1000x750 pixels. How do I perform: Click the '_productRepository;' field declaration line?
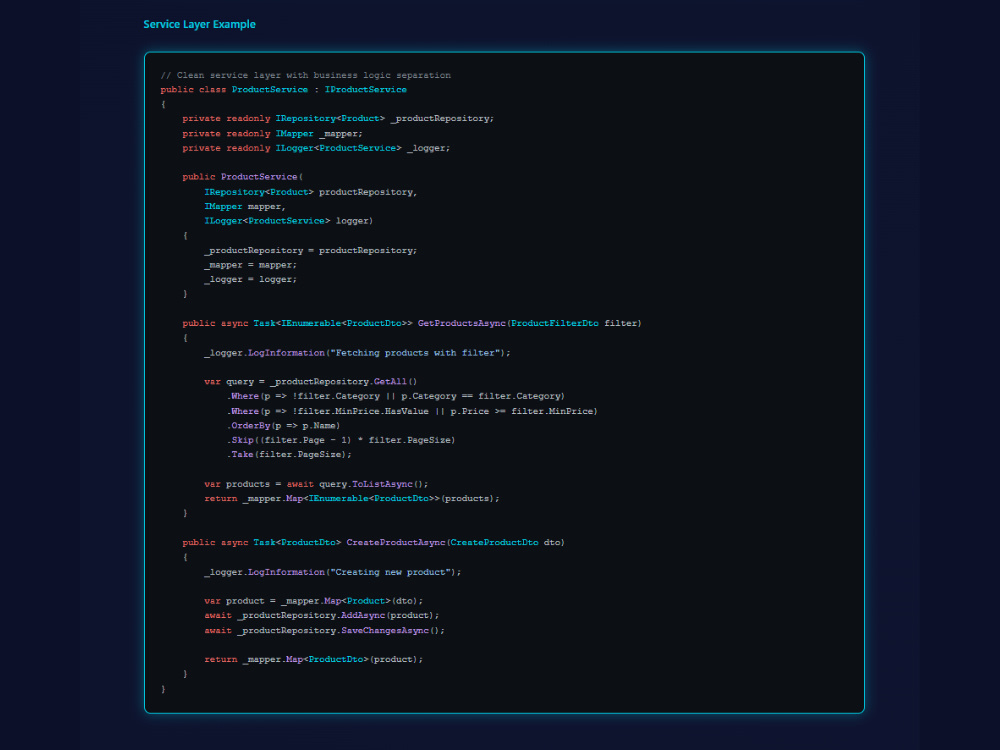pos(338,119)
